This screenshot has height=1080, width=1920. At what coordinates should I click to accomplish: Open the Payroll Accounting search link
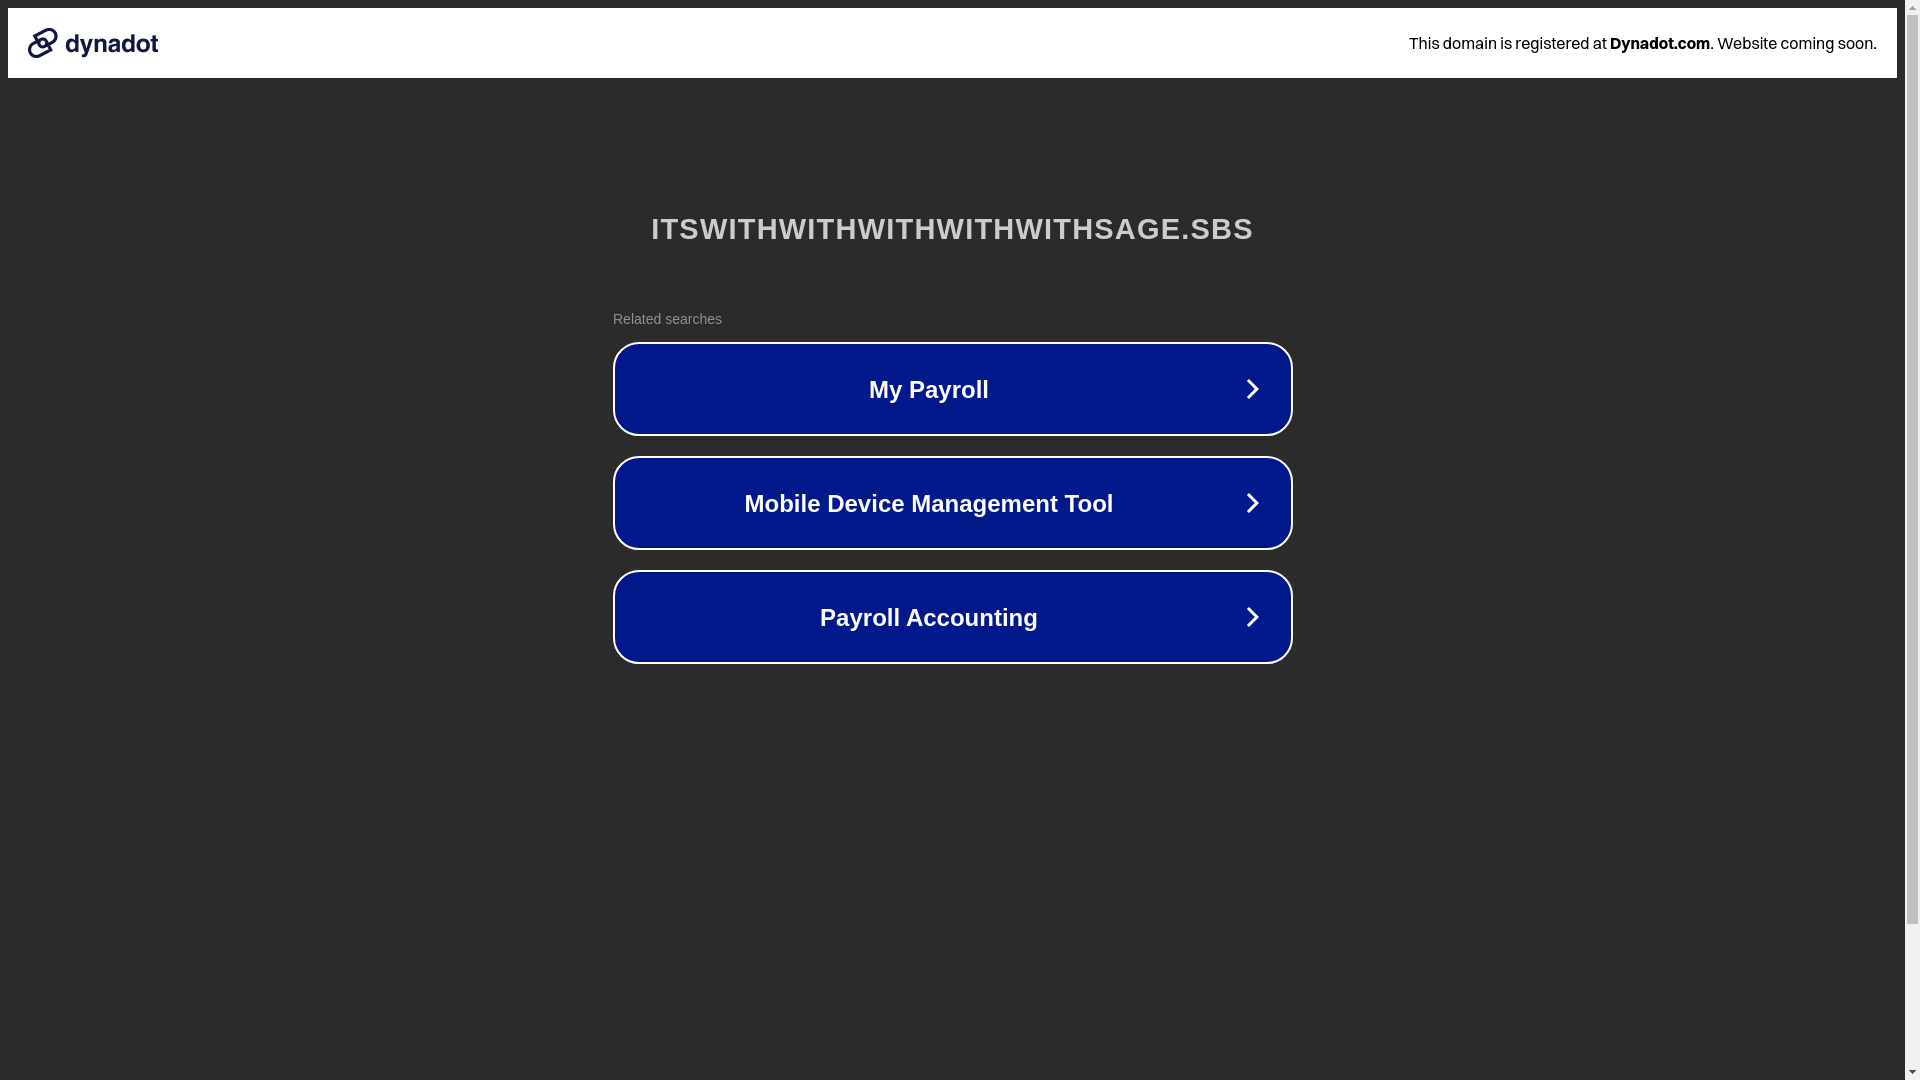click(952, 617)
